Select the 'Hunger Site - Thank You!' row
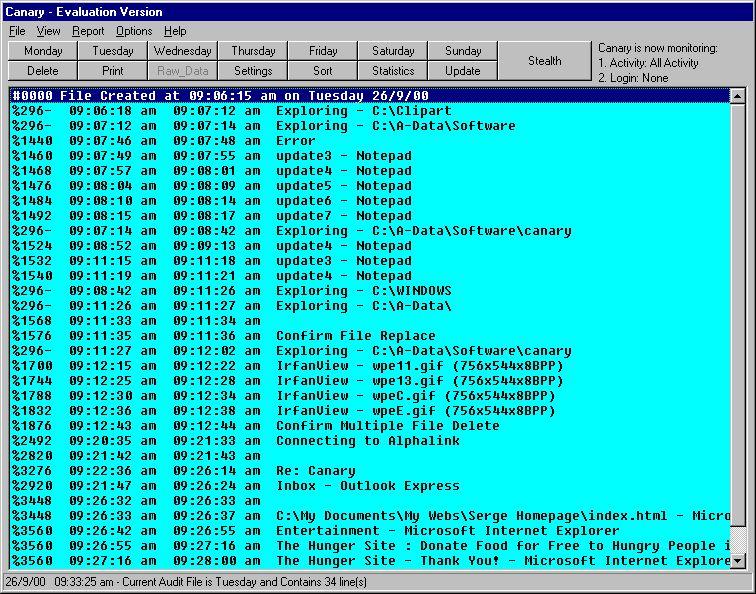Viewport: 756px width, 594px height. [x=370, y=561]
